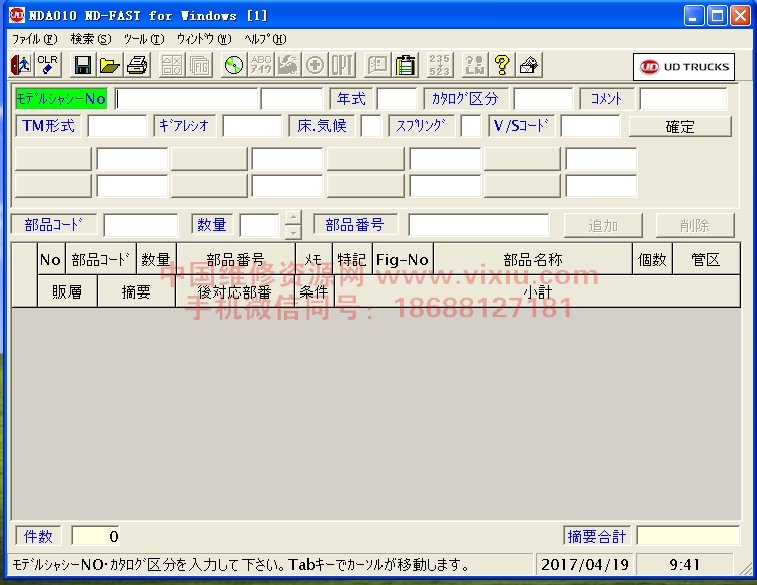757x585 pixels.
Task: Click the floppy disk save icon
Action: (83, 66)
